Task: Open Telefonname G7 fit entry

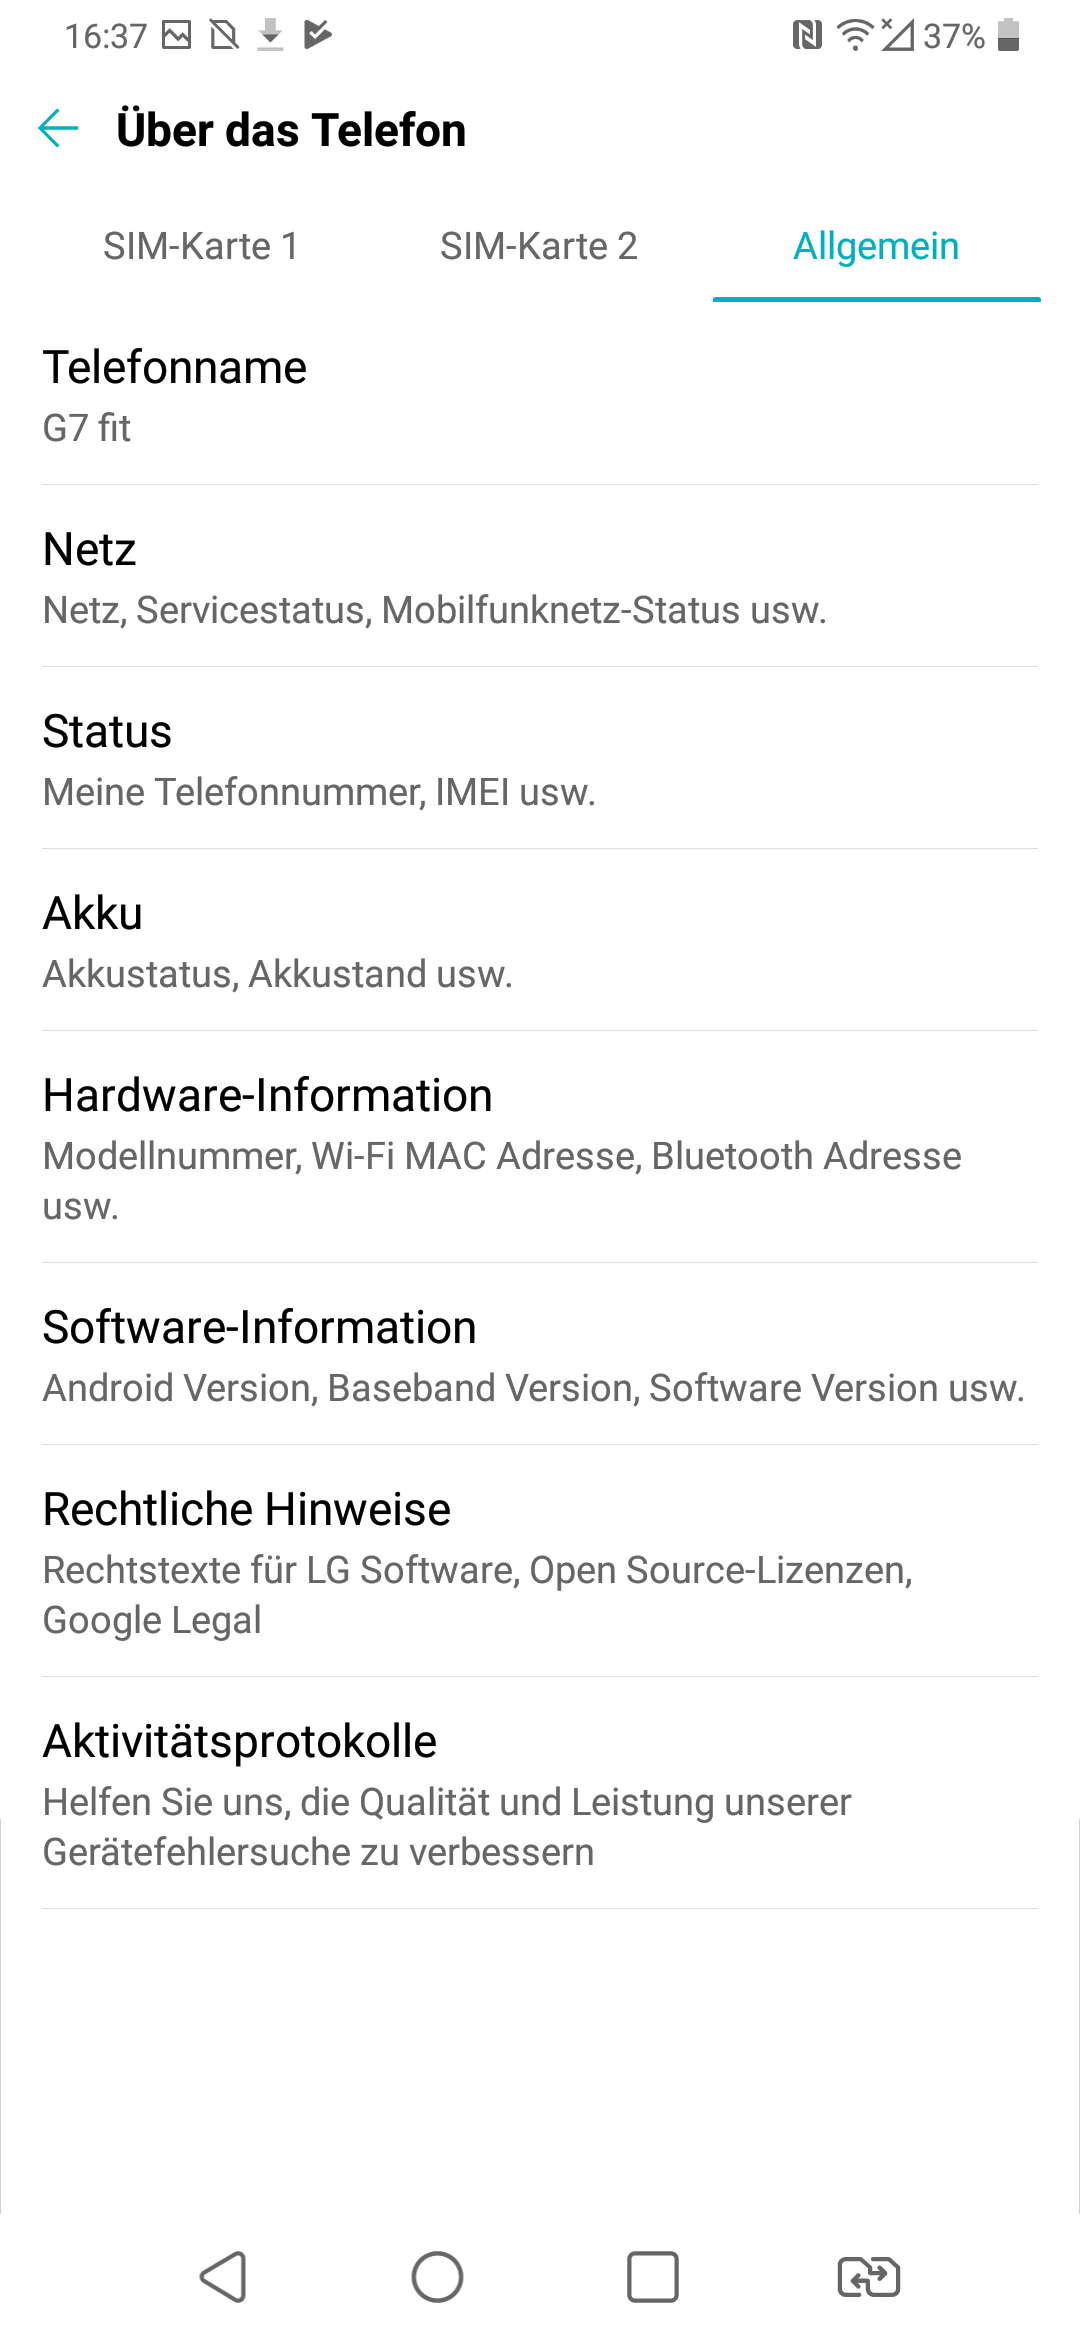Action: tap(540, 396)
